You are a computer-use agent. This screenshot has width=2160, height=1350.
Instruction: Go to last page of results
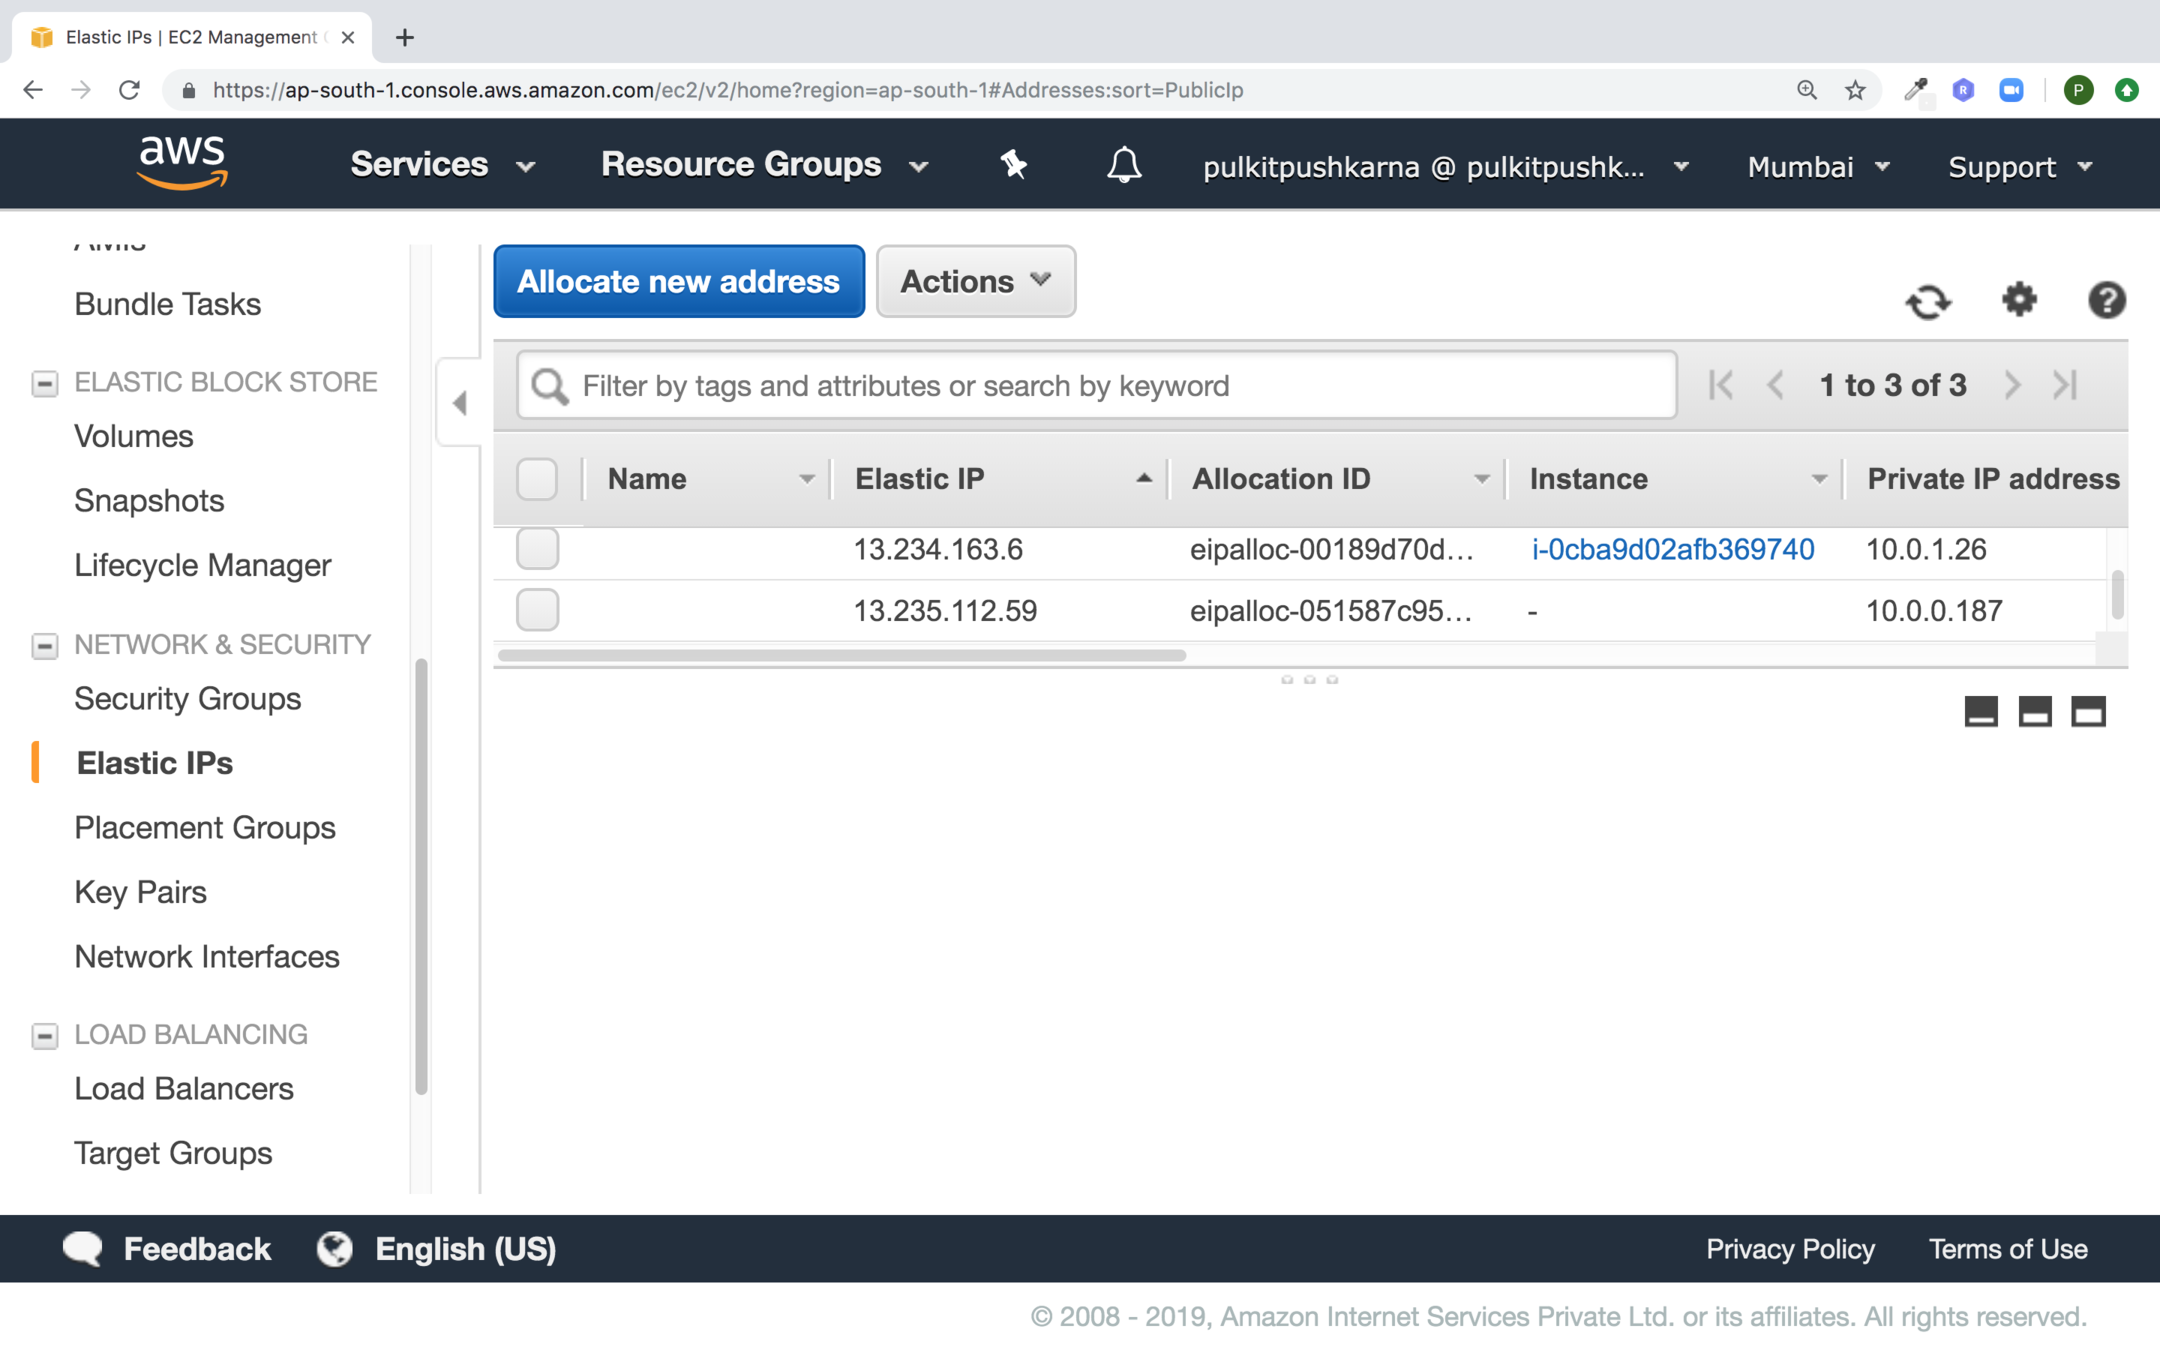2066,385
